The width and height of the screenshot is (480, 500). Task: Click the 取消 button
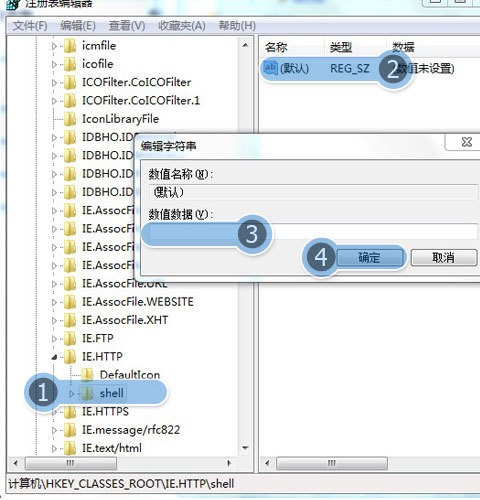[x=444, y=258]
